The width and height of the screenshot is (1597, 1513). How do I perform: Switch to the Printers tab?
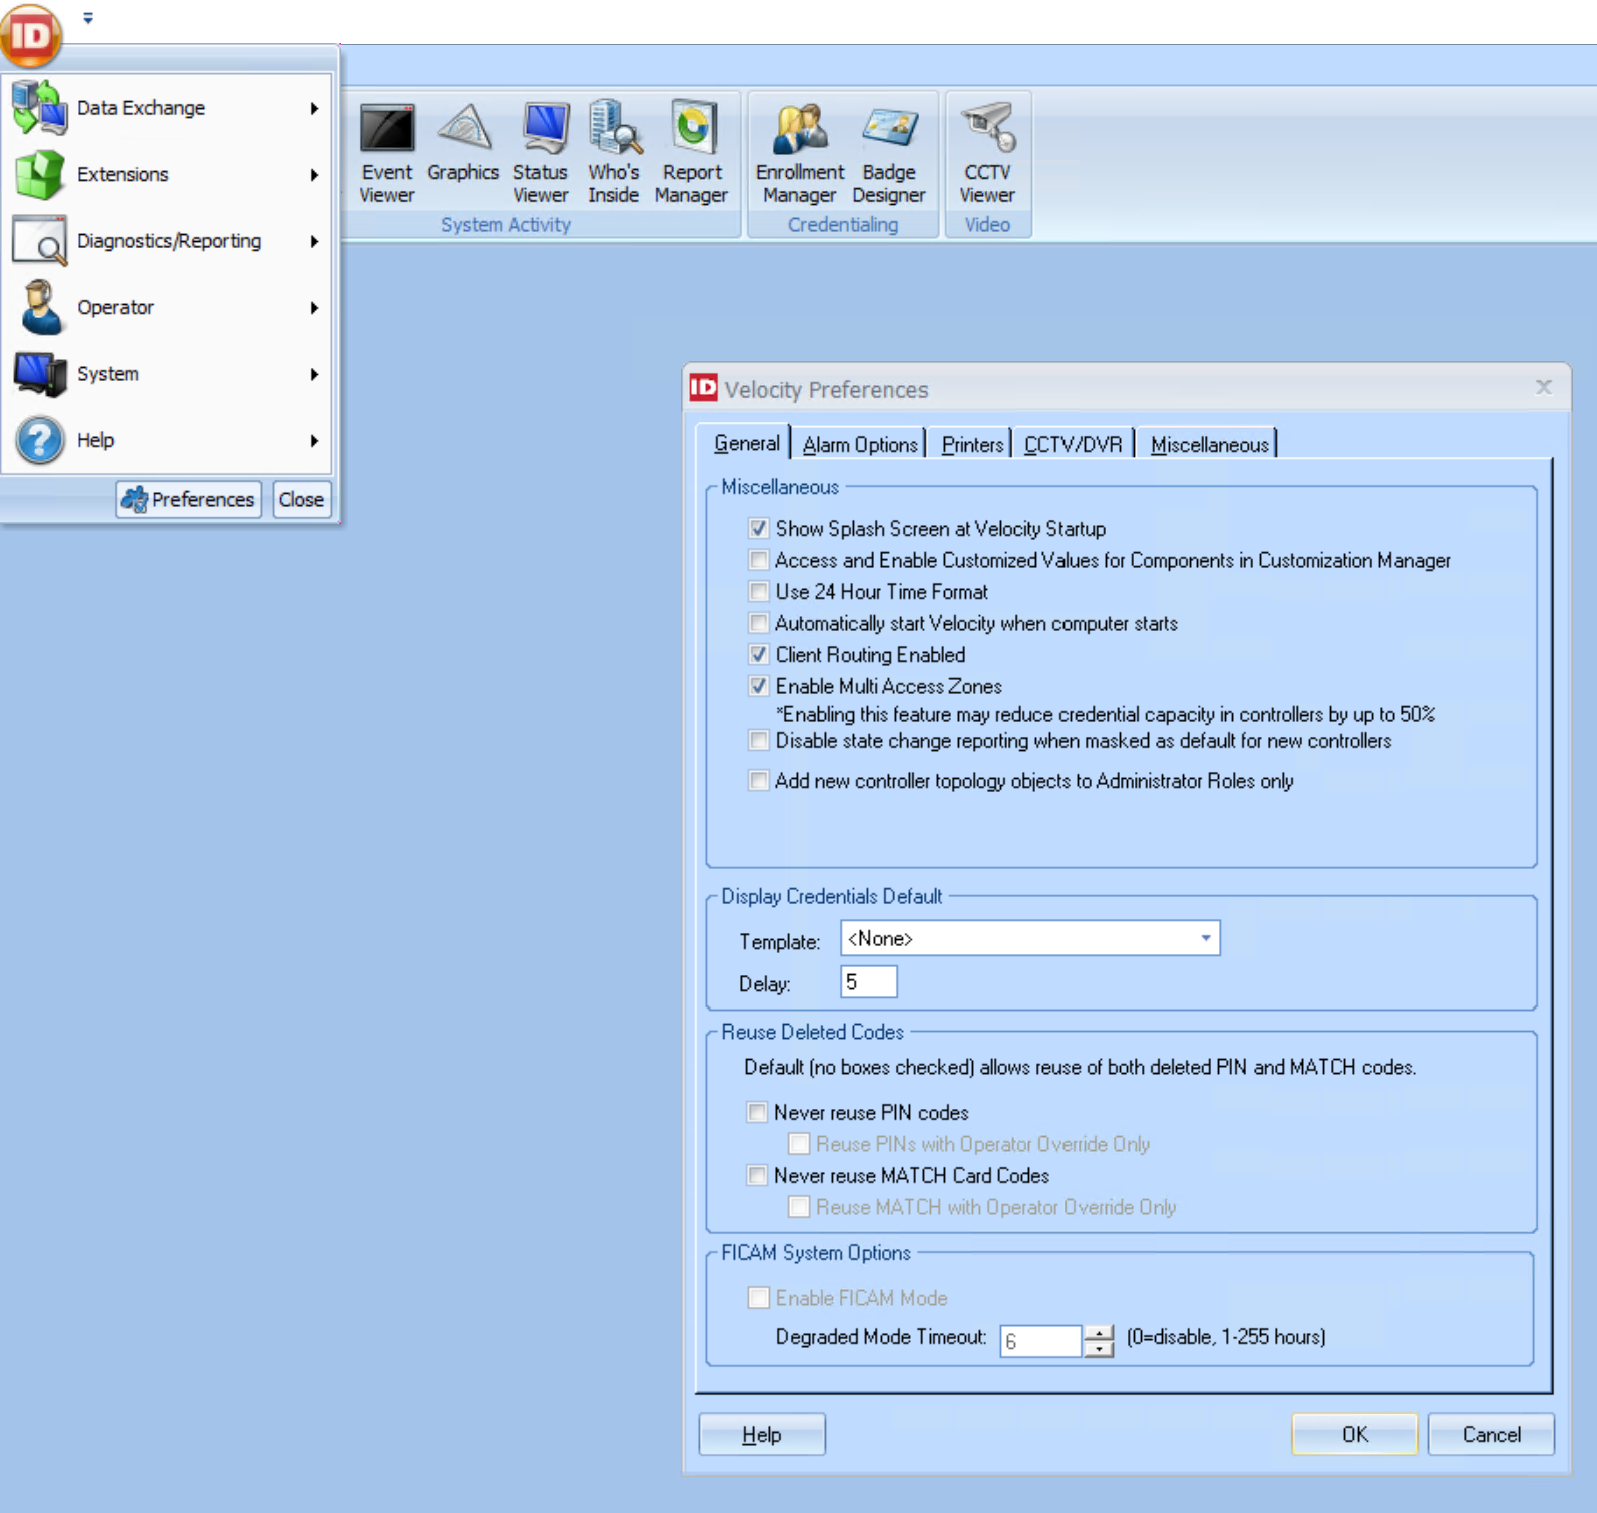point(972,444)
